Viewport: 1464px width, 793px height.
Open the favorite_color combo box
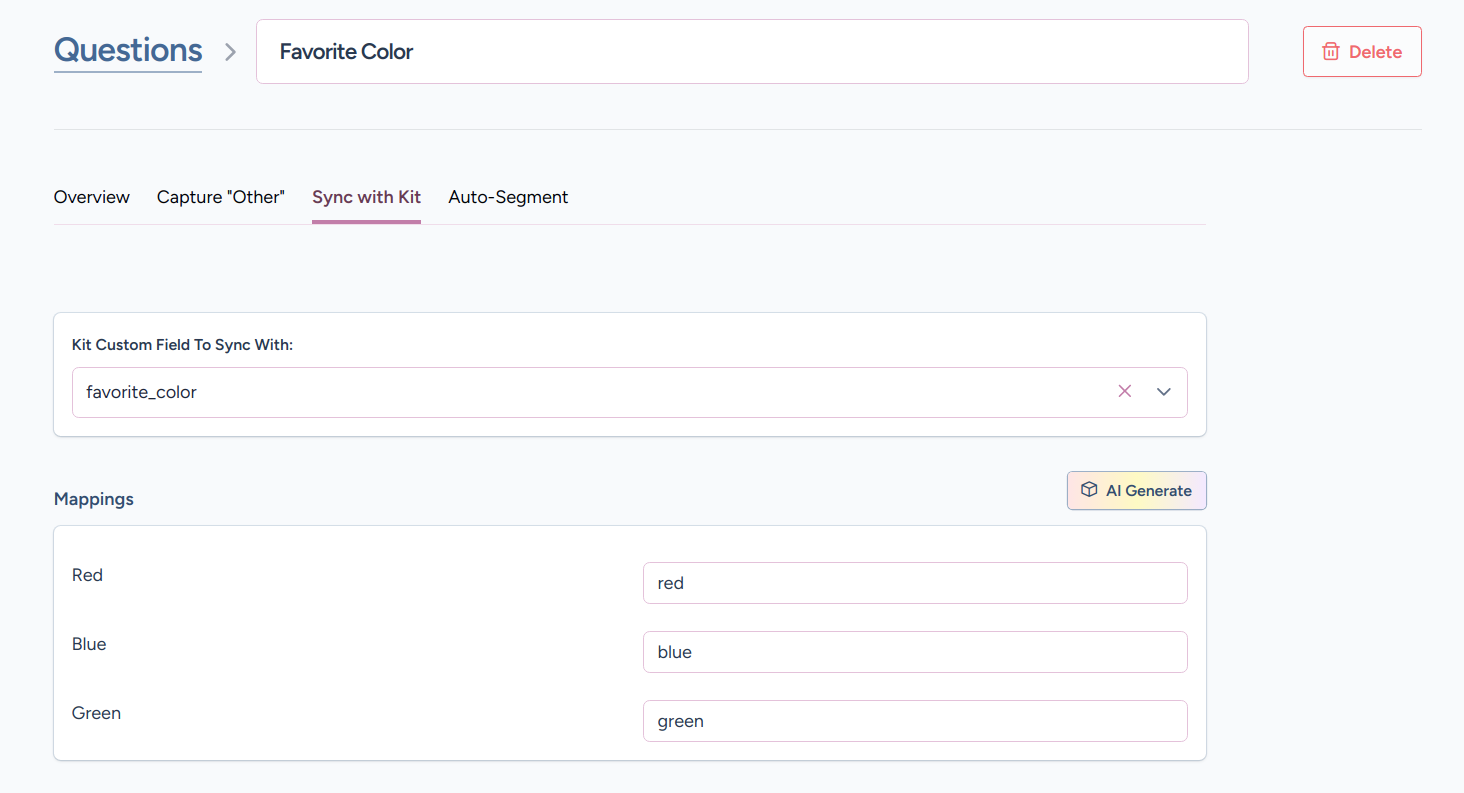pyautogui.click(x=590, y=392)
